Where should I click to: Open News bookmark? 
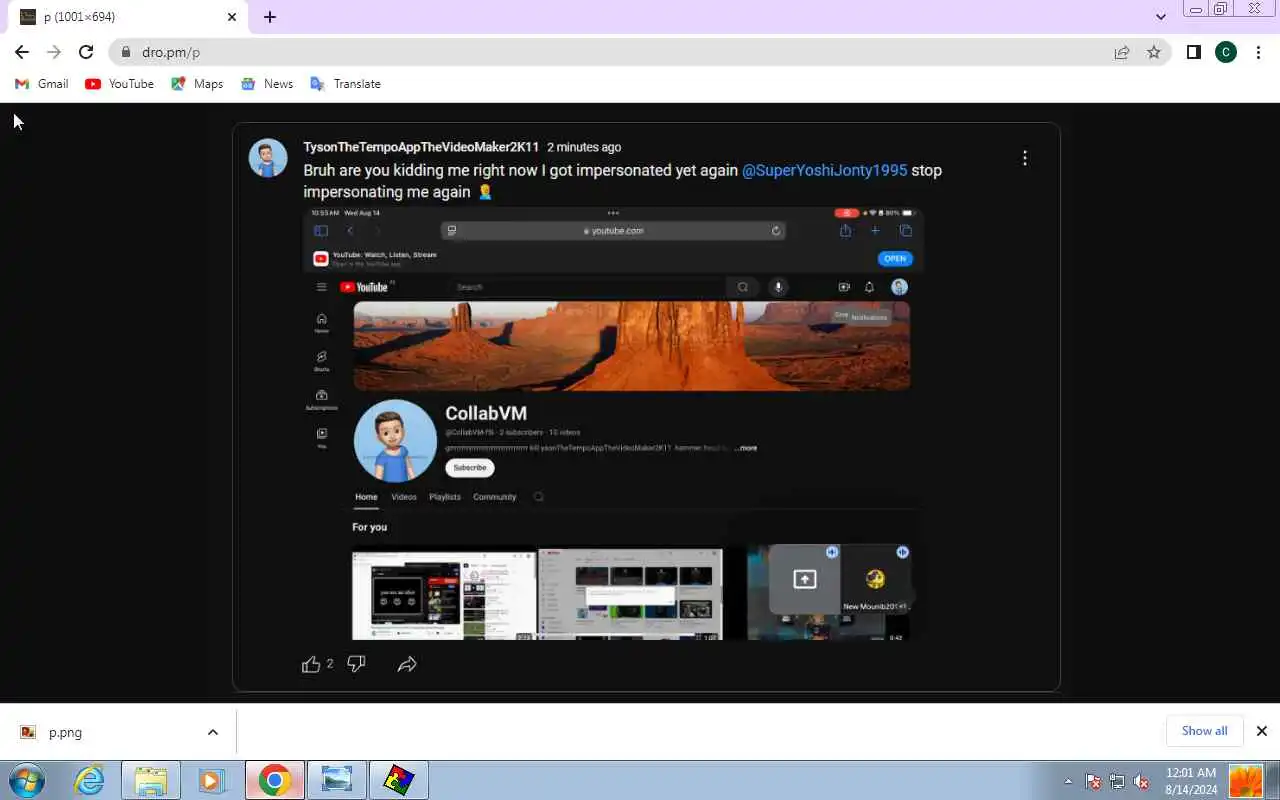pyautogui.click(x=267, y=84)
